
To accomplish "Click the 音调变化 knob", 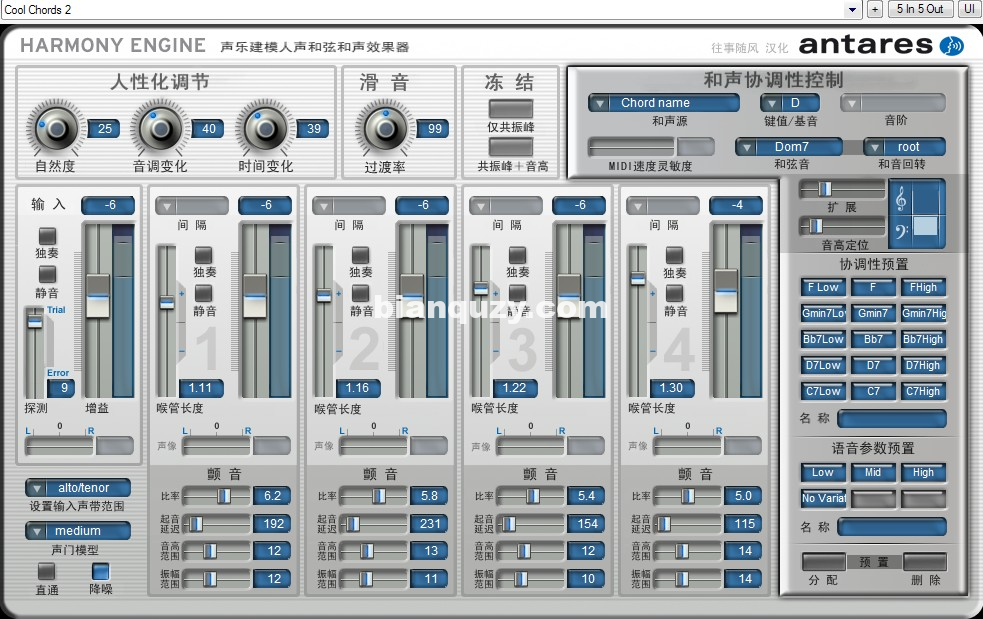I will [x=160, y=129].
